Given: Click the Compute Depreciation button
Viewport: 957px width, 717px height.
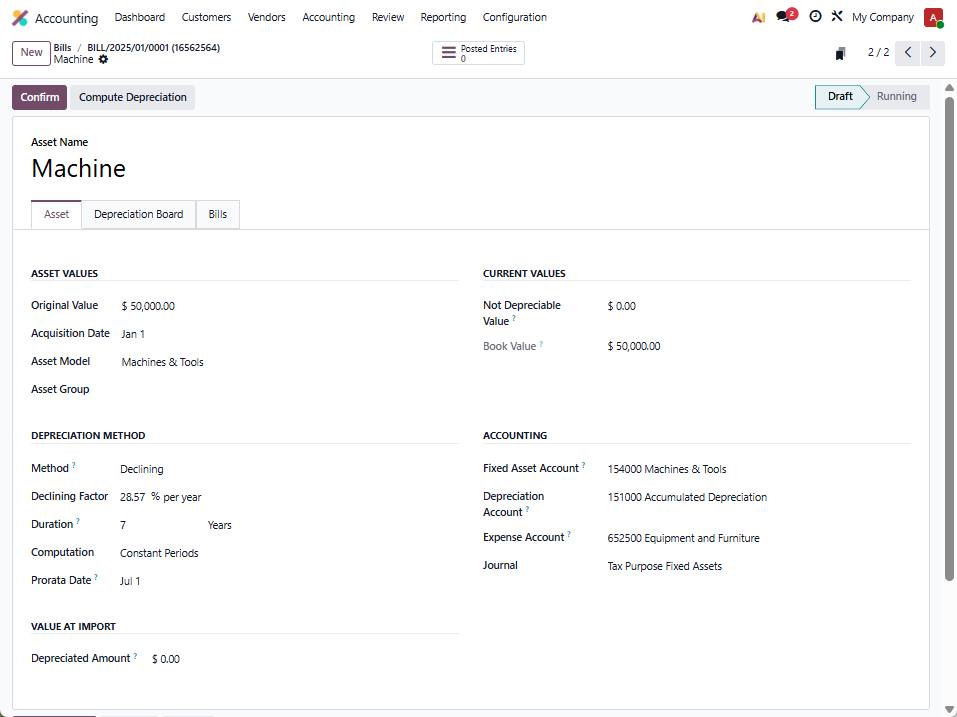Looking at the screenshot, I should pyautogui.click(x=132, y=98).
